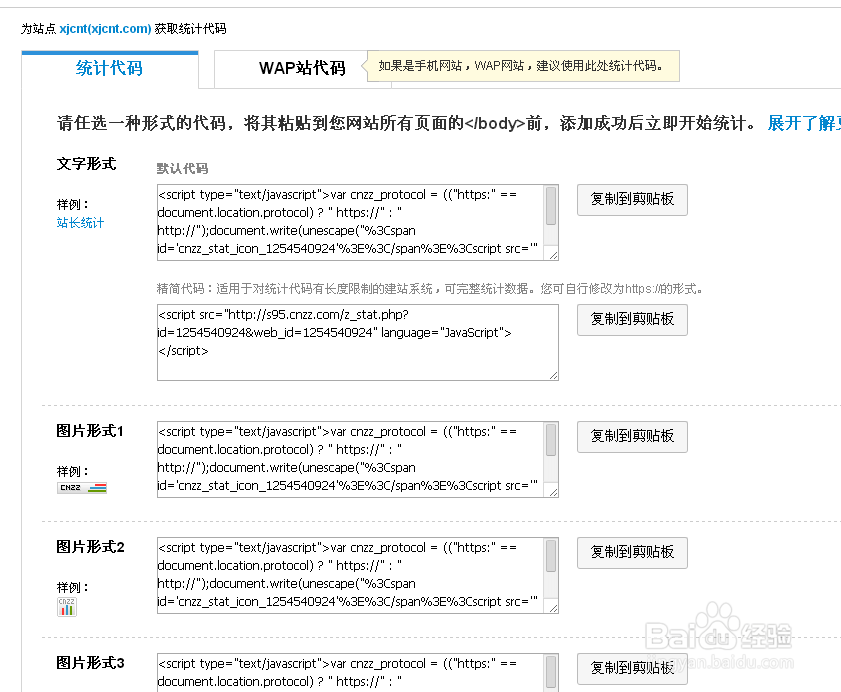841x692 pixels.
Task: Click the 默认代码 label
Action: coord(182,168)
